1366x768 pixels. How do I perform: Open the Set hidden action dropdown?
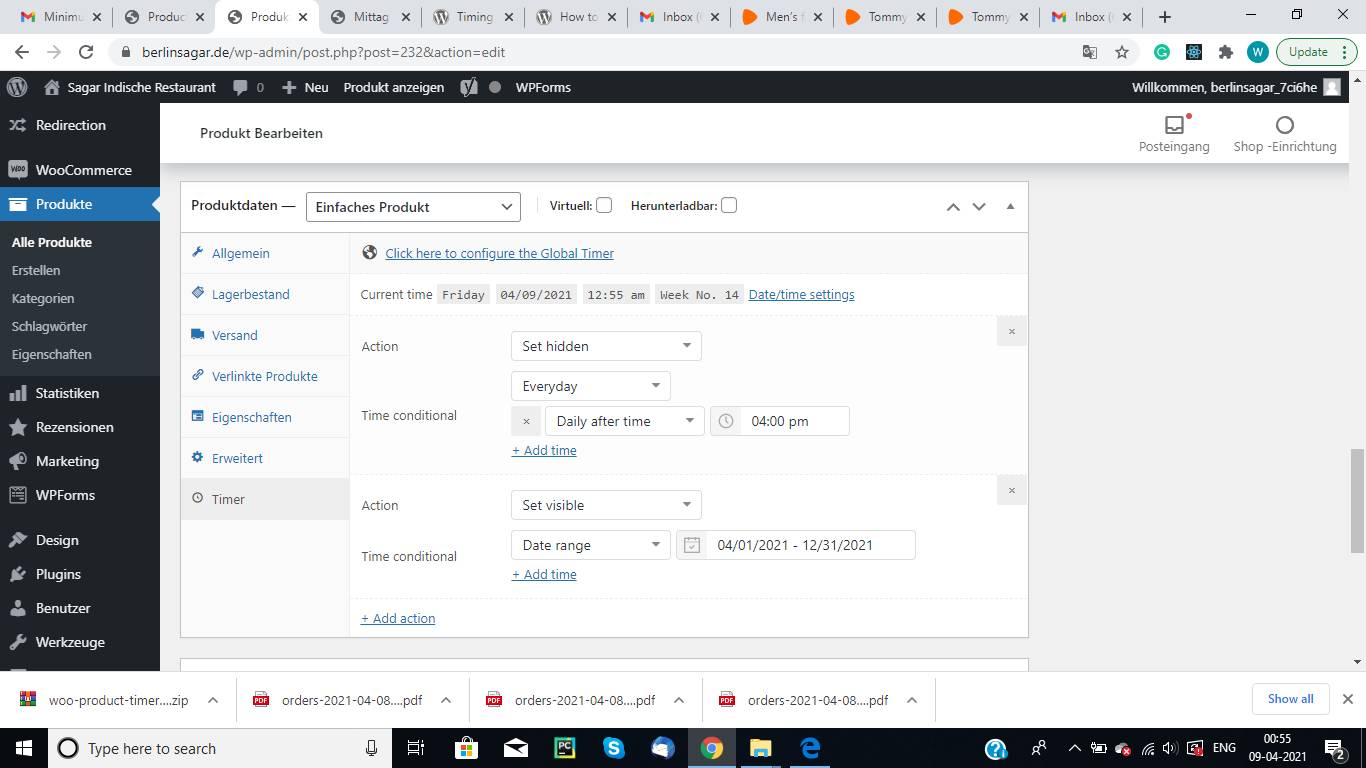pos(606,346)
